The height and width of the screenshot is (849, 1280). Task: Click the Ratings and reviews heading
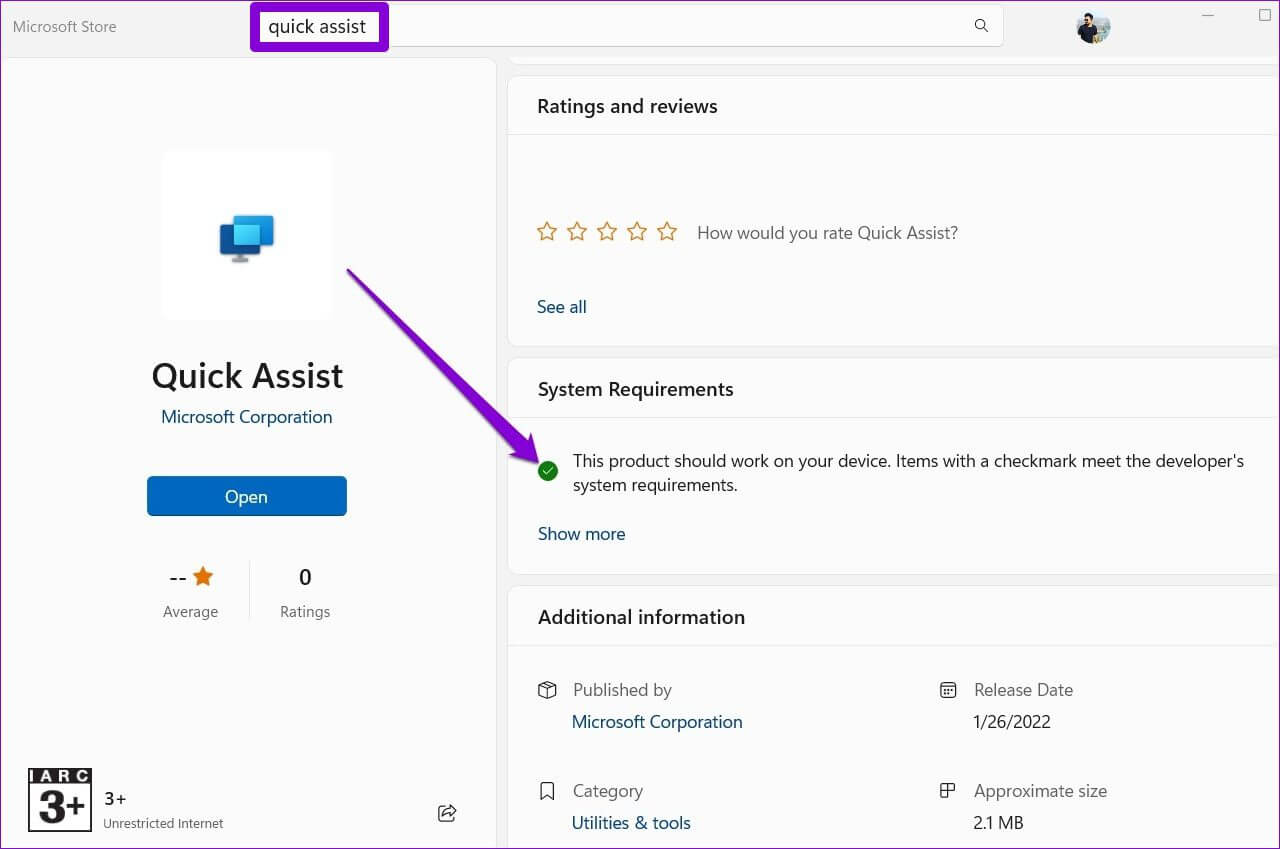coord(627,106)
